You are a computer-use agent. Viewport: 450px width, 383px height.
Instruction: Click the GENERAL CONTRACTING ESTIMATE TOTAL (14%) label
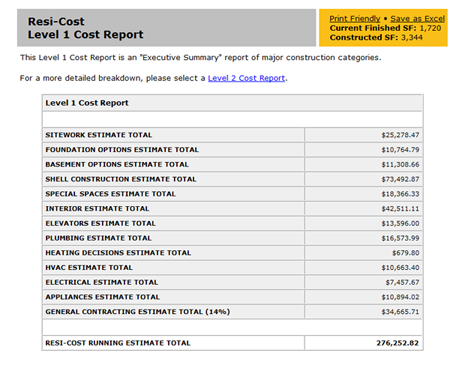click(x=138, y=312)
